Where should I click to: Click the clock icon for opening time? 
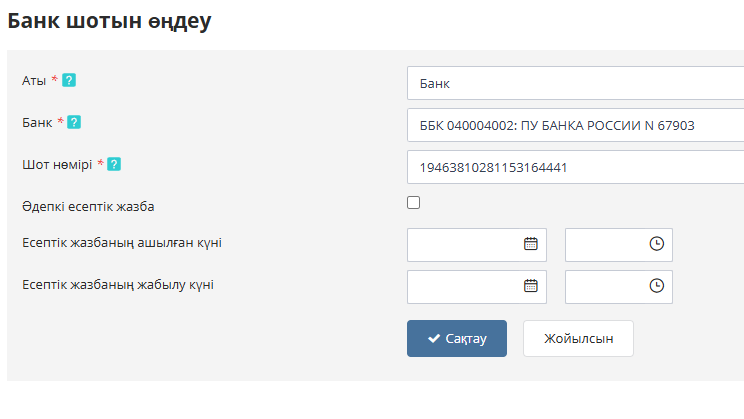click(x=656, y=243)
